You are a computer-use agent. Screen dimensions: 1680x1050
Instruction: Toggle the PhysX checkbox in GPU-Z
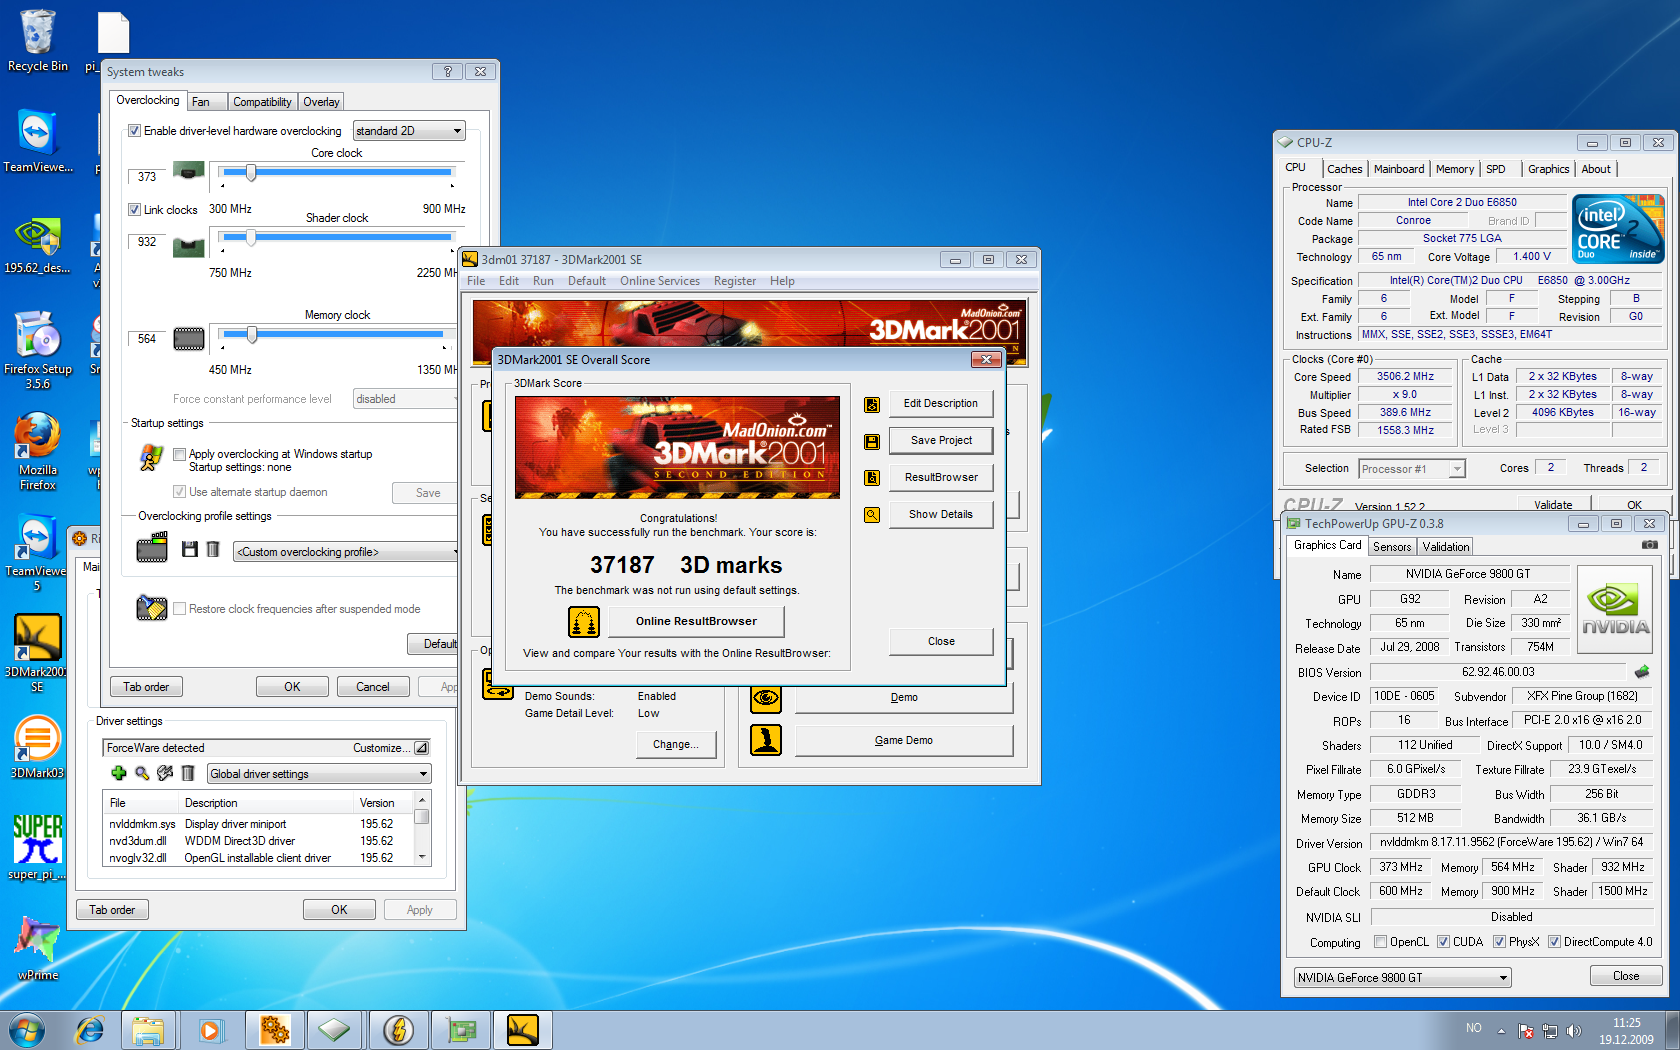(x=1500, y=942)
